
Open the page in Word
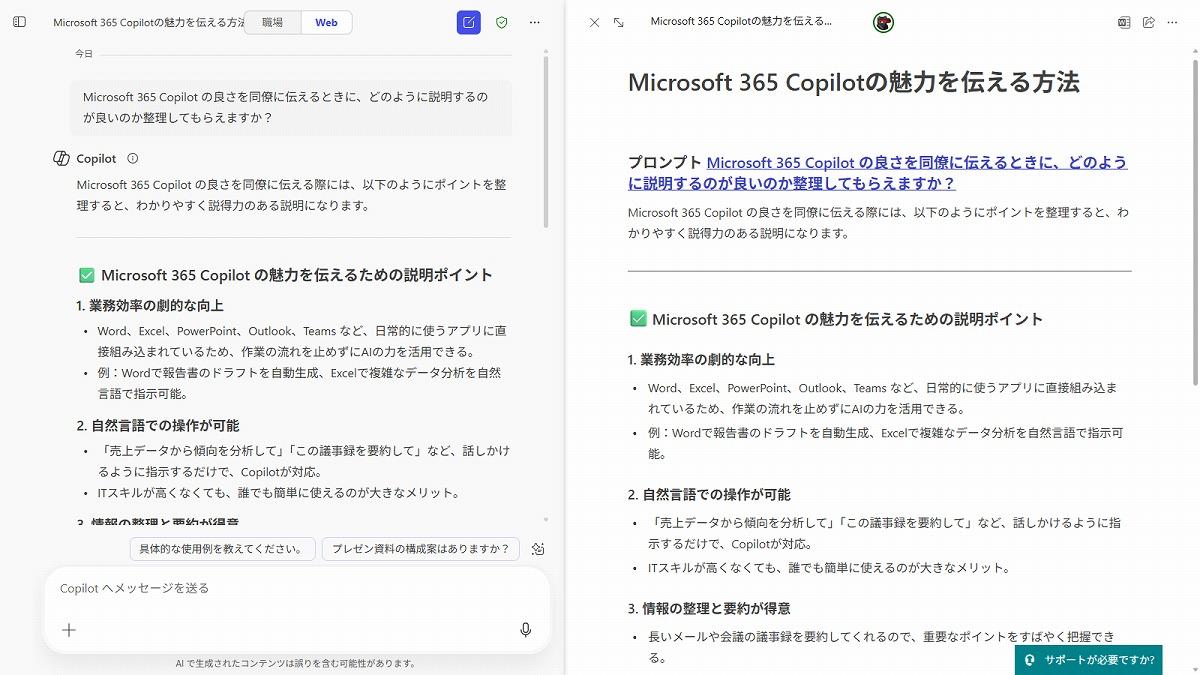coord(1124,22)
